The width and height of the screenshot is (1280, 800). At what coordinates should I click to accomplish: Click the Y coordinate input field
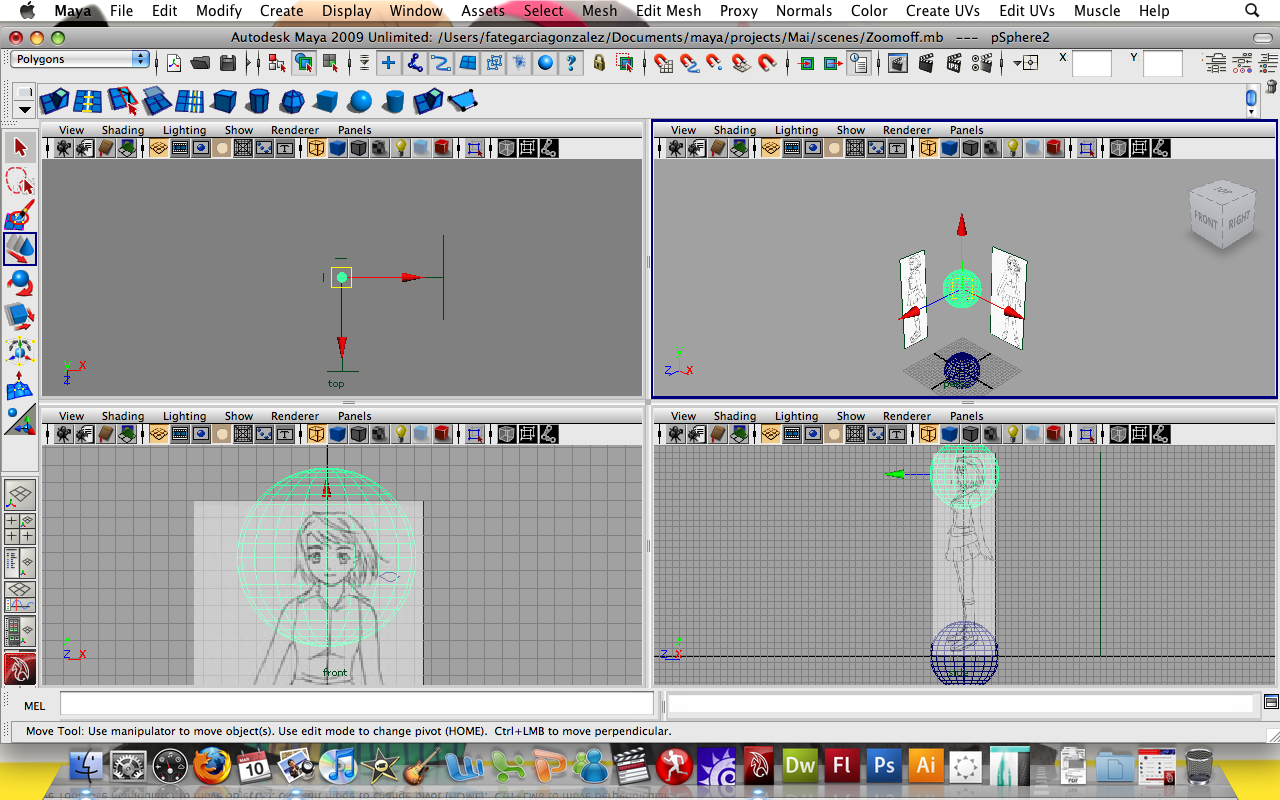[x=1163, y=64]
